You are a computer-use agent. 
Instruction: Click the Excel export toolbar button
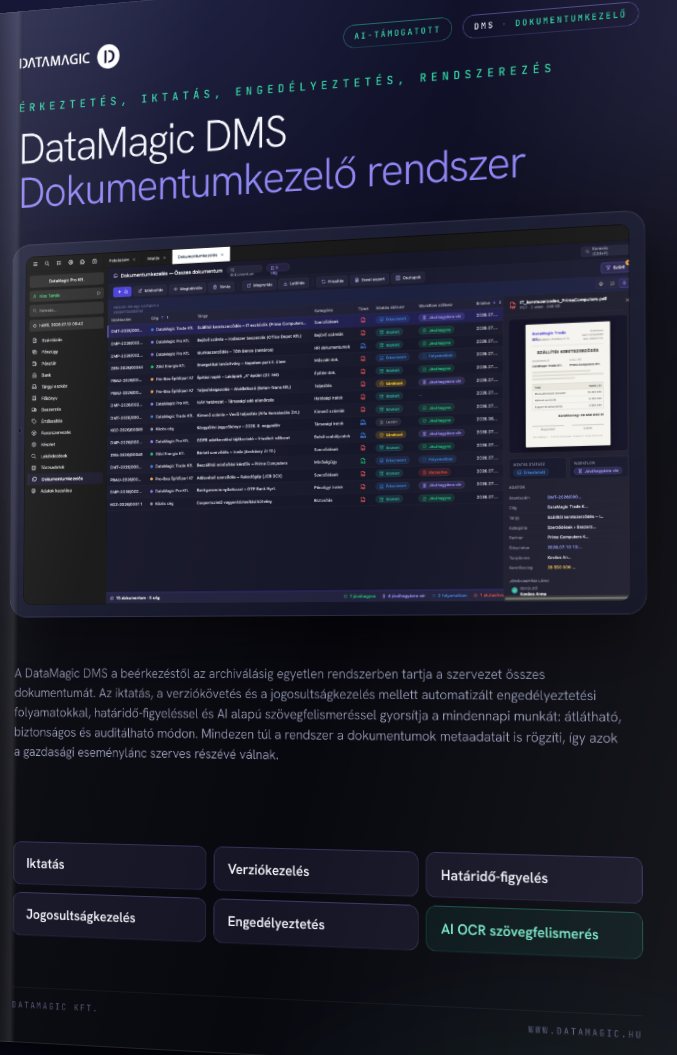click(x=370, y=279)
